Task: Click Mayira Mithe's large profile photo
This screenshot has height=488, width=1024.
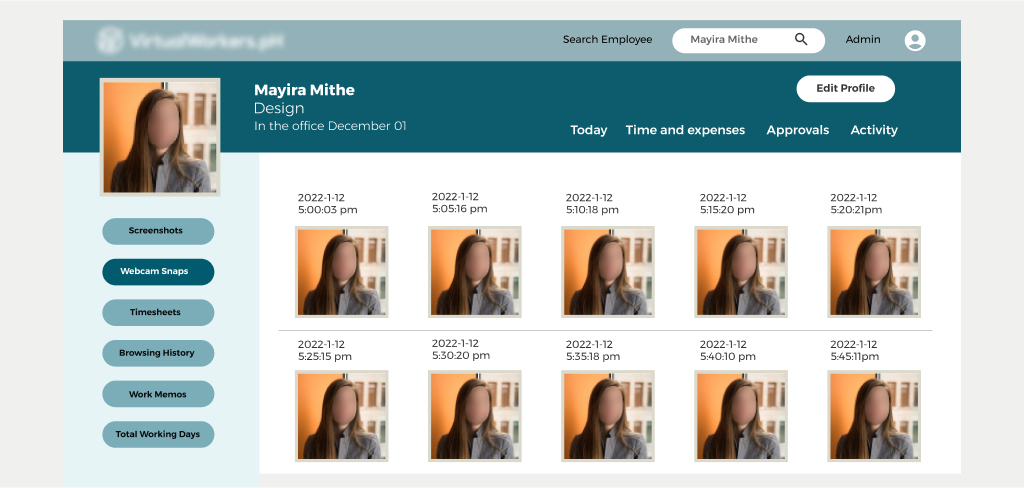Action: click(x=160, y=137)
